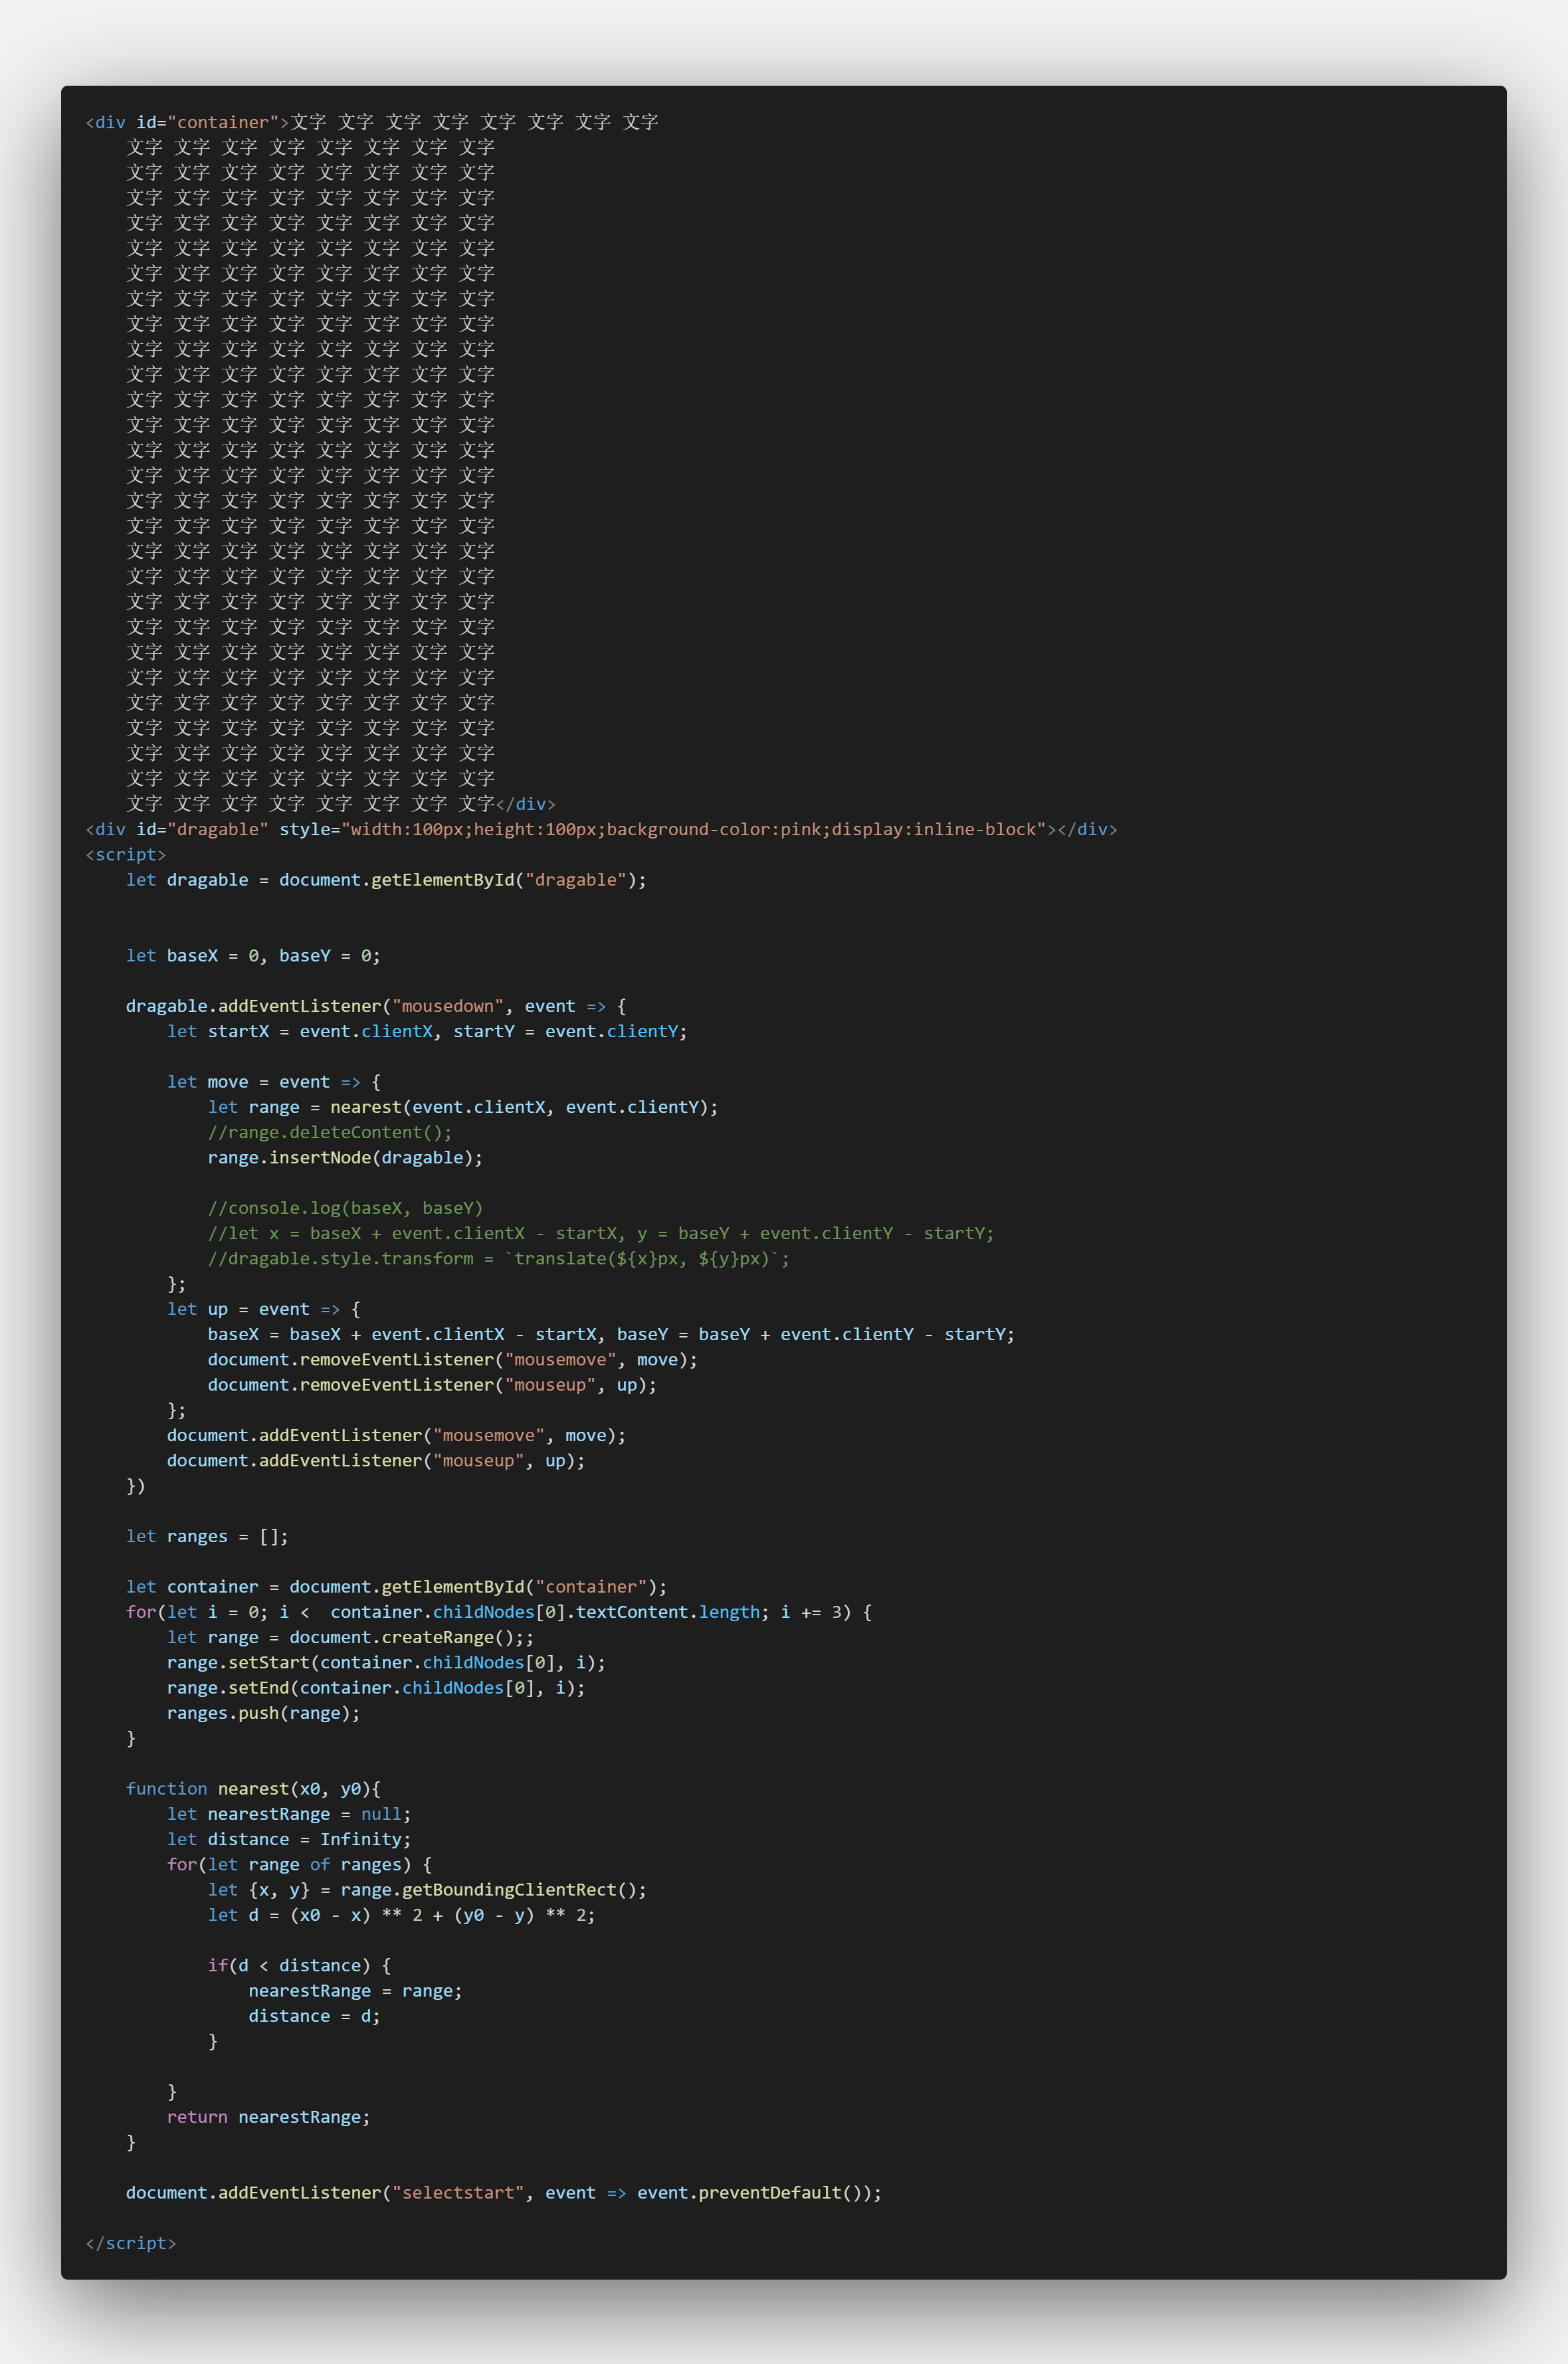
Task: Click the opening script tag
Action: [x=126, y=854]
